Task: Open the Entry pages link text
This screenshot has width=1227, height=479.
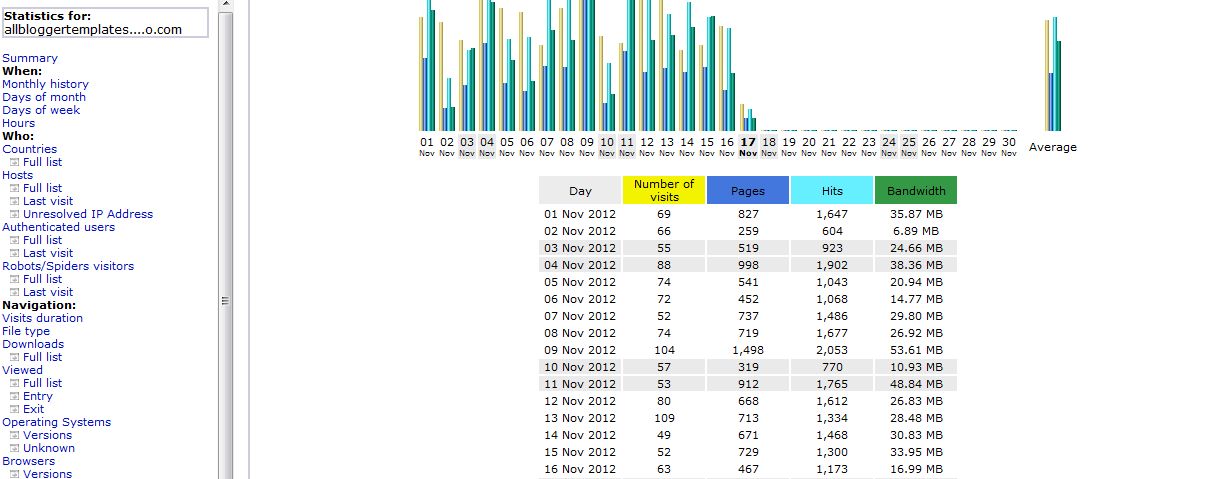Action: pyautogui.click(x=38, y=396)
